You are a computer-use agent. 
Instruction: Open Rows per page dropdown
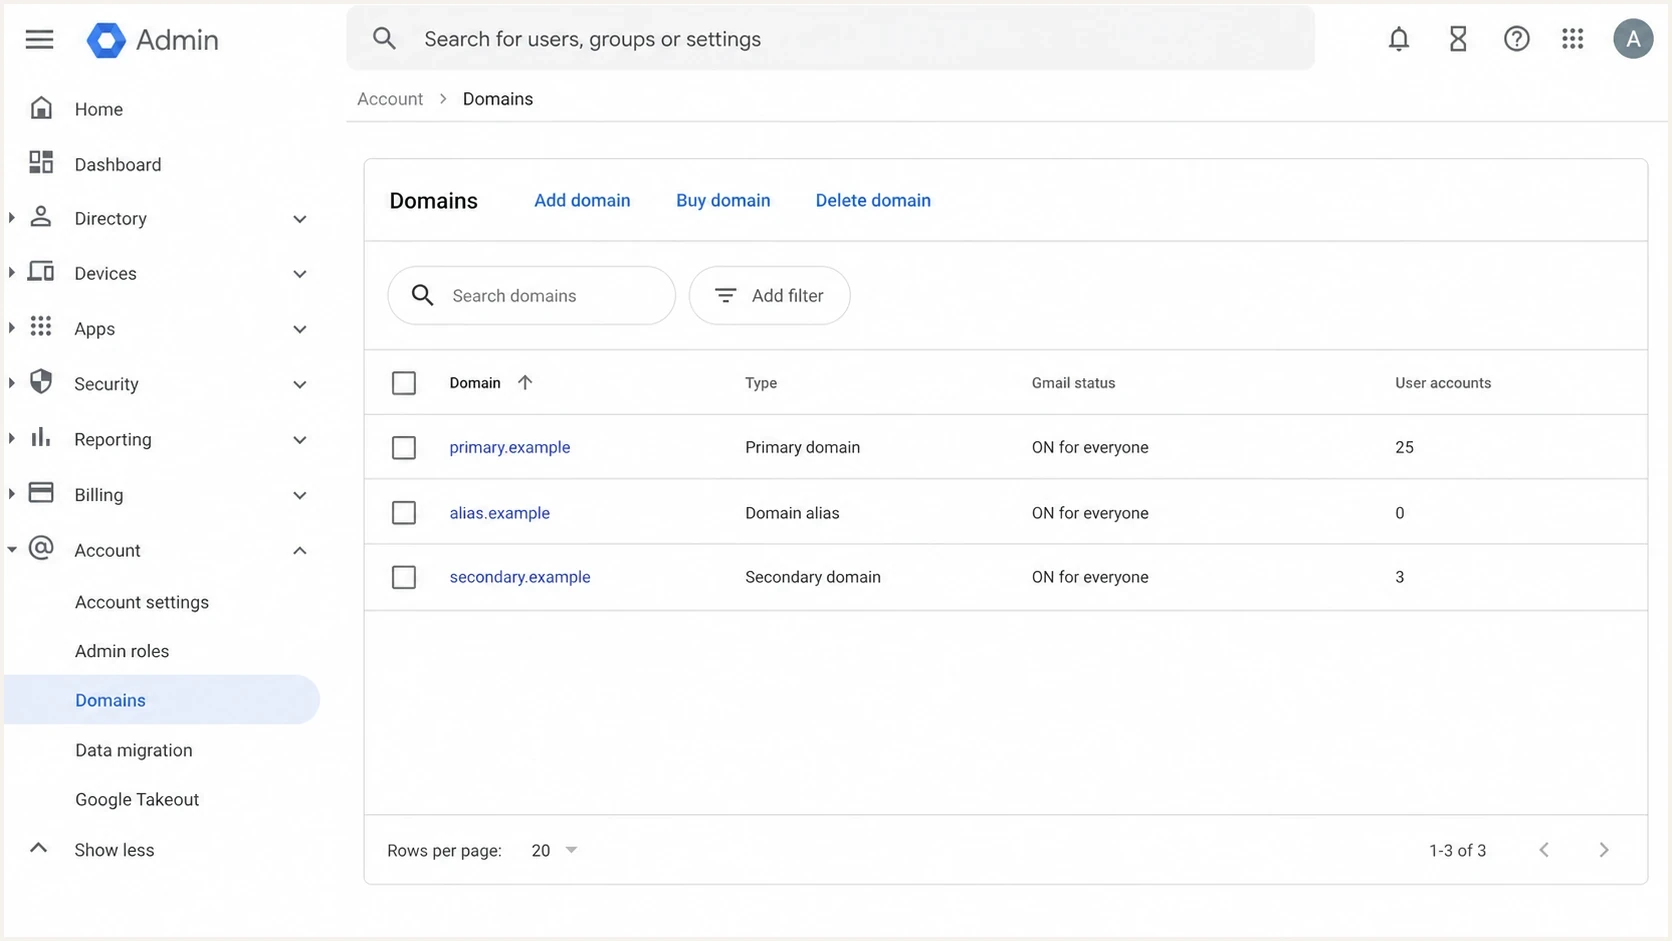click(x=555, y=850)
